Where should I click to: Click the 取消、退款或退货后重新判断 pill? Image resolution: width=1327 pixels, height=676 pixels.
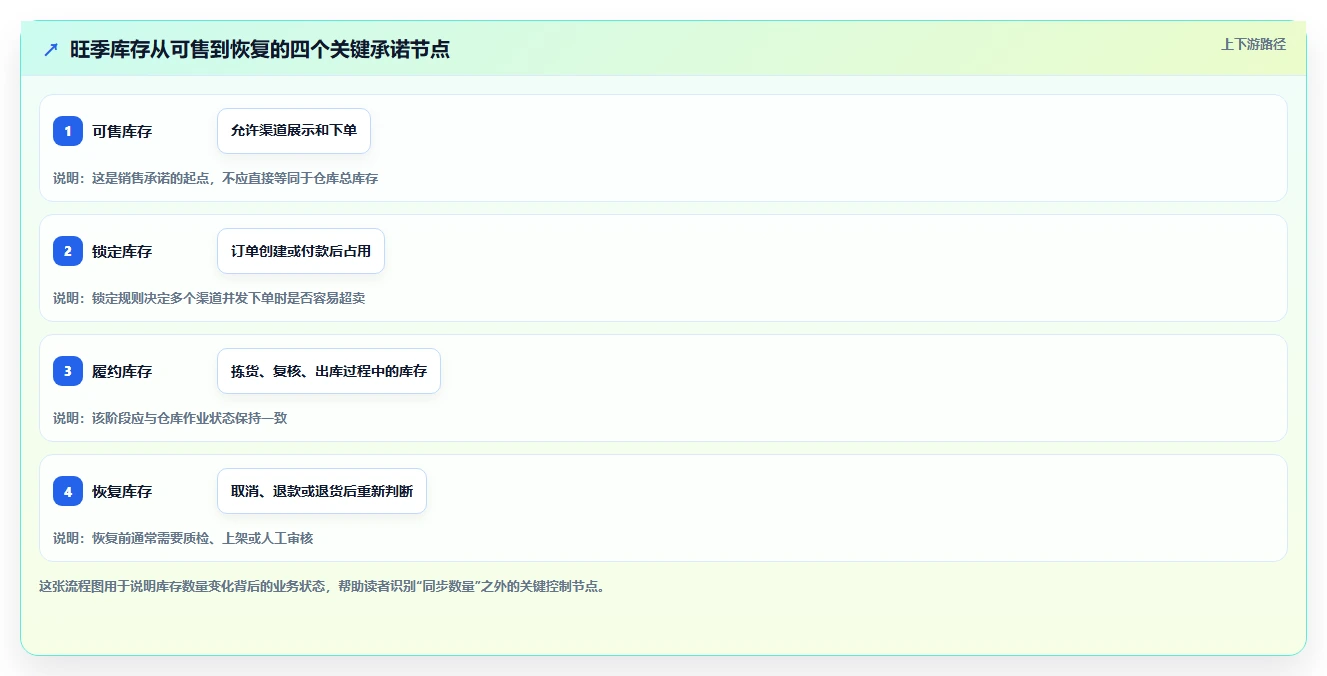click(322, 491)
